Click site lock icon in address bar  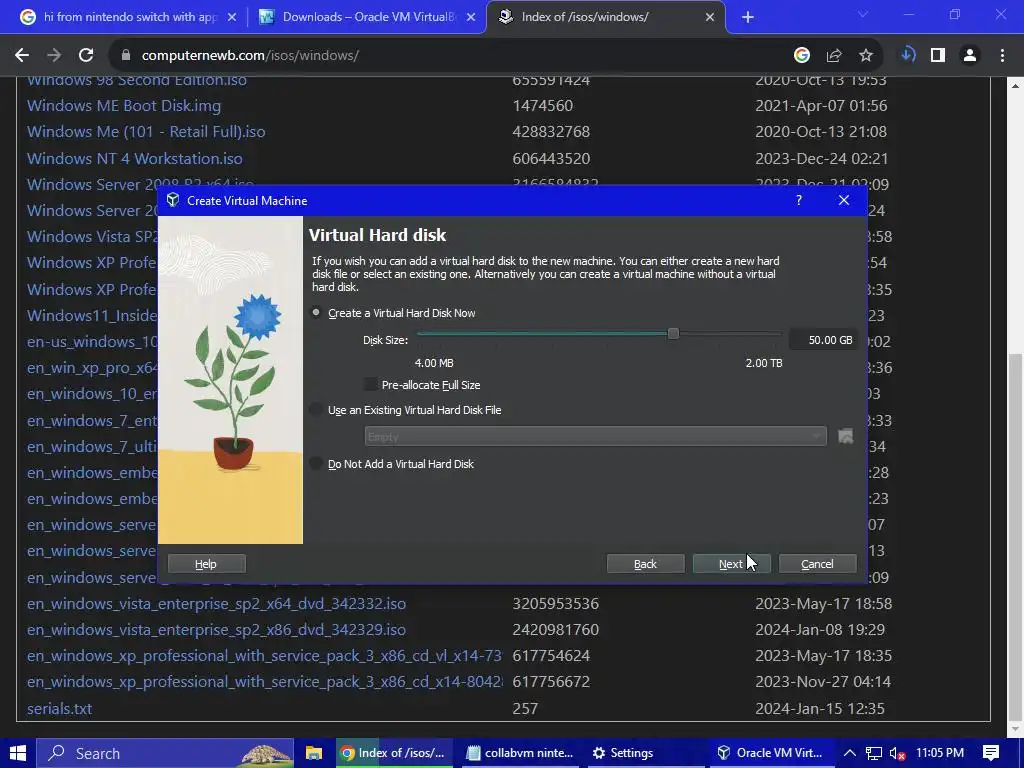pyautogui.click(x=126, y=56)
